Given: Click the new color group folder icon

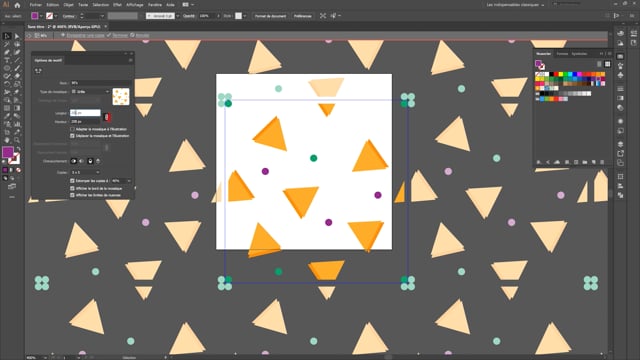Looking at the screenshot, I should [584, 162].
